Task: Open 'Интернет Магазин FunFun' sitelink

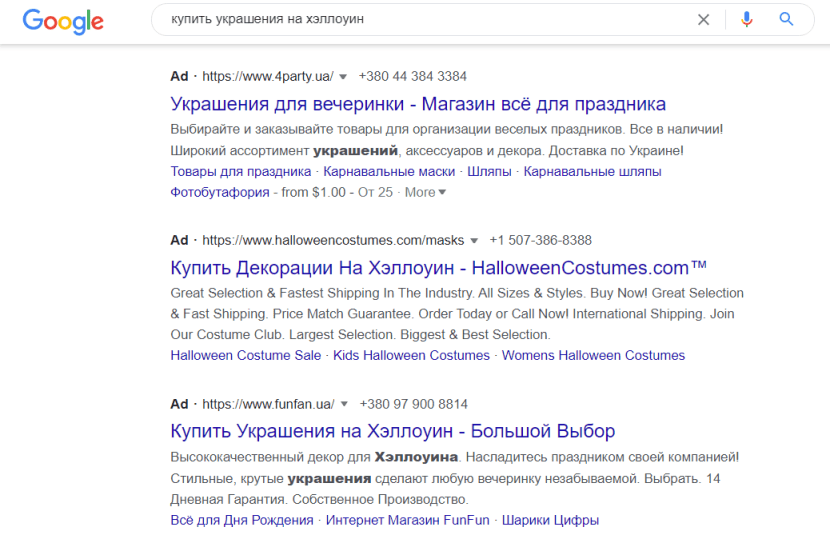Action: click(x=408, y=520)
